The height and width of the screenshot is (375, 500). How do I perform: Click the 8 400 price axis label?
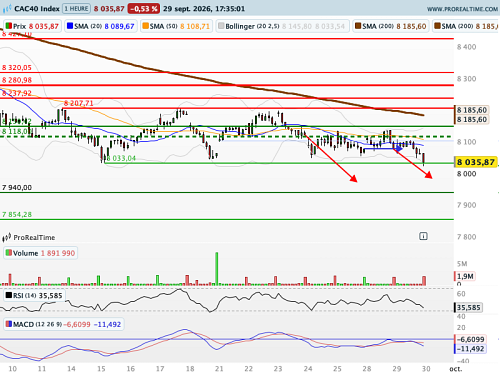click(466, 47)
